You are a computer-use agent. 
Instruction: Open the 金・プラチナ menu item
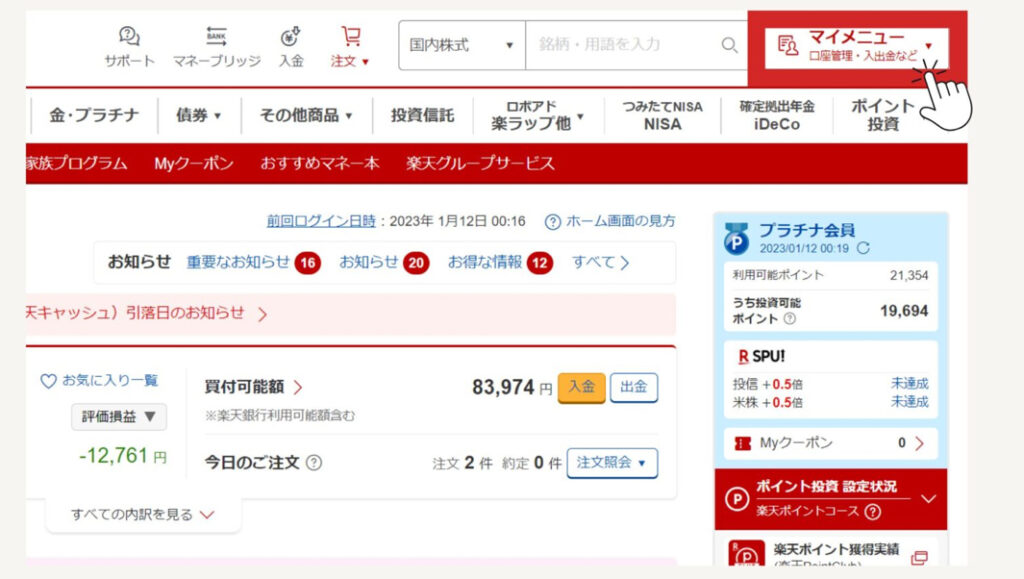pos(94,116)
